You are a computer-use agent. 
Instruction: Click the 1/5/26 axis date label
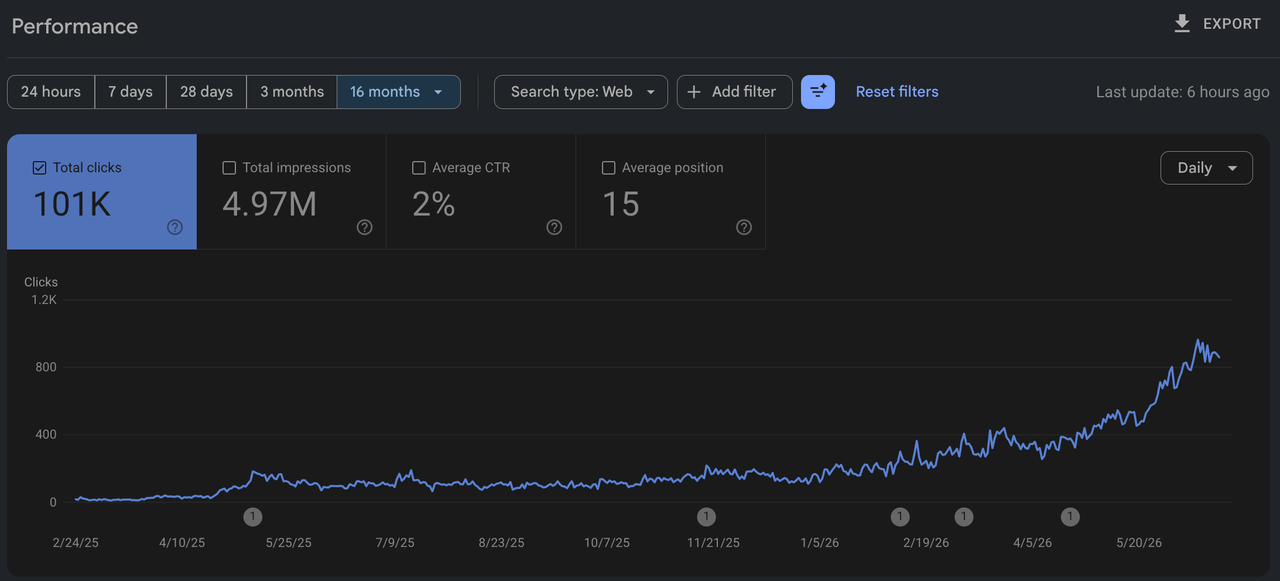[x=820, y=543]
